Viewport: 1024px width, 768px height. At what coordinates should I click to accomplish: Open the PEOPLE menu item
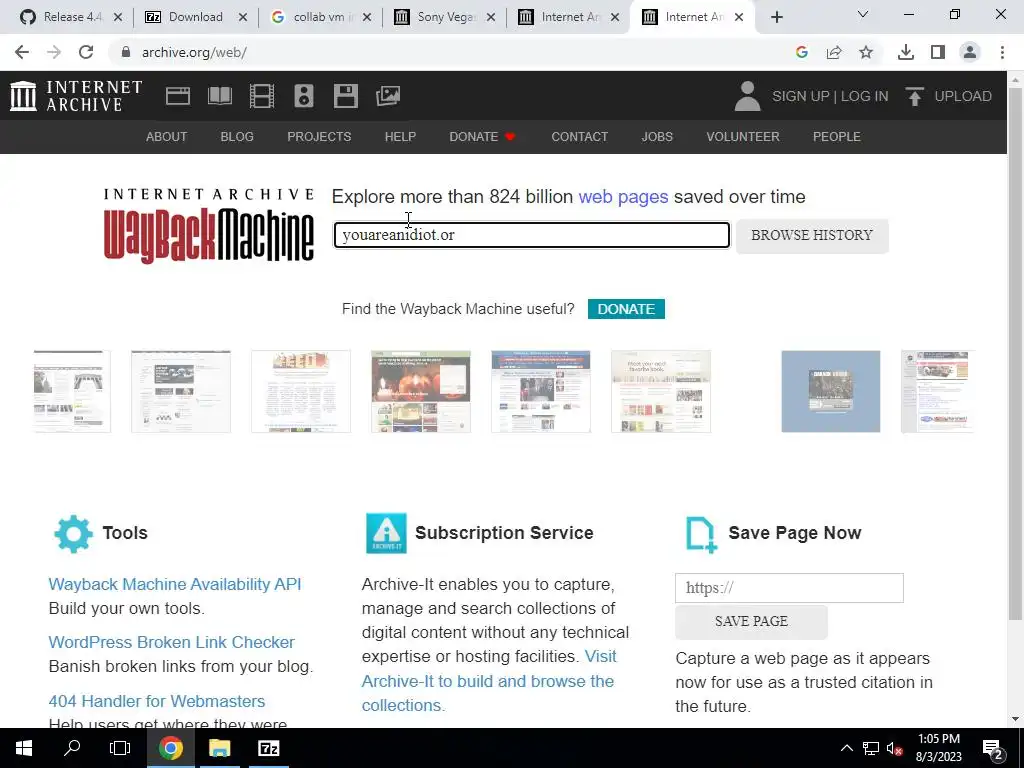[x=837, y=136]
